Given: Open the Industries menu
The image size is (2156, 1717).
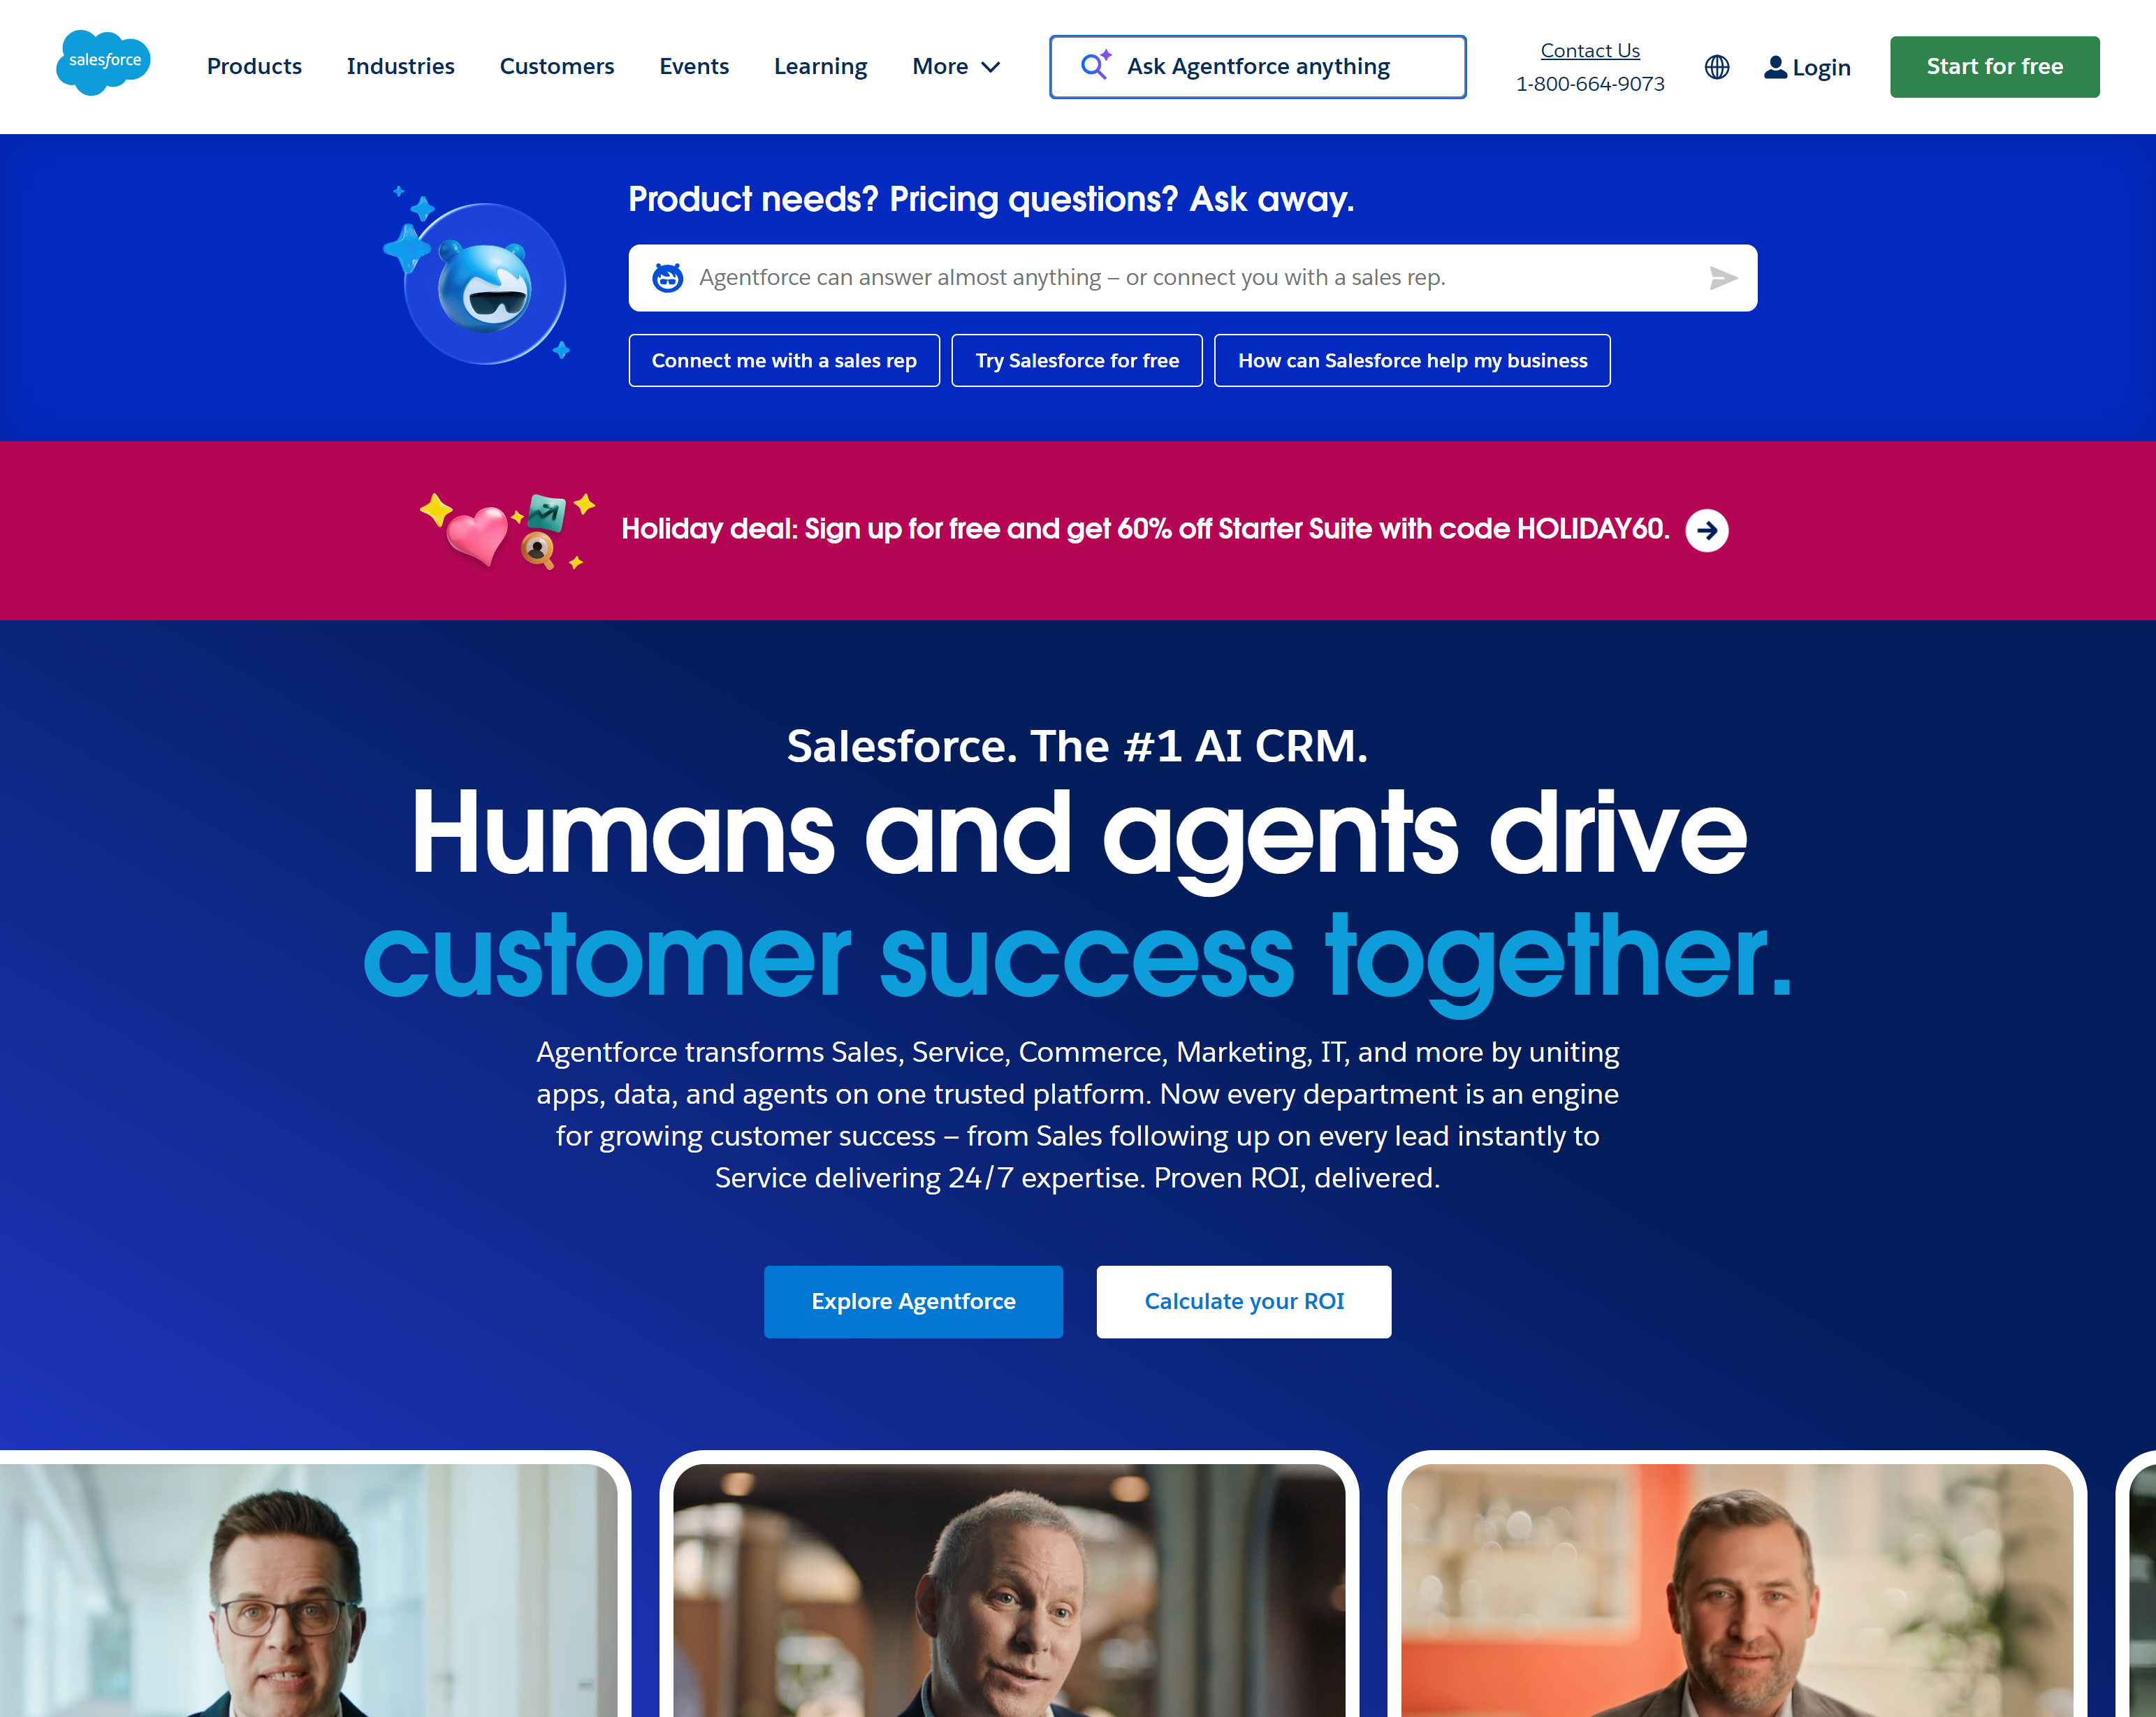Looking at the screenshot, I should click(400, 66).
